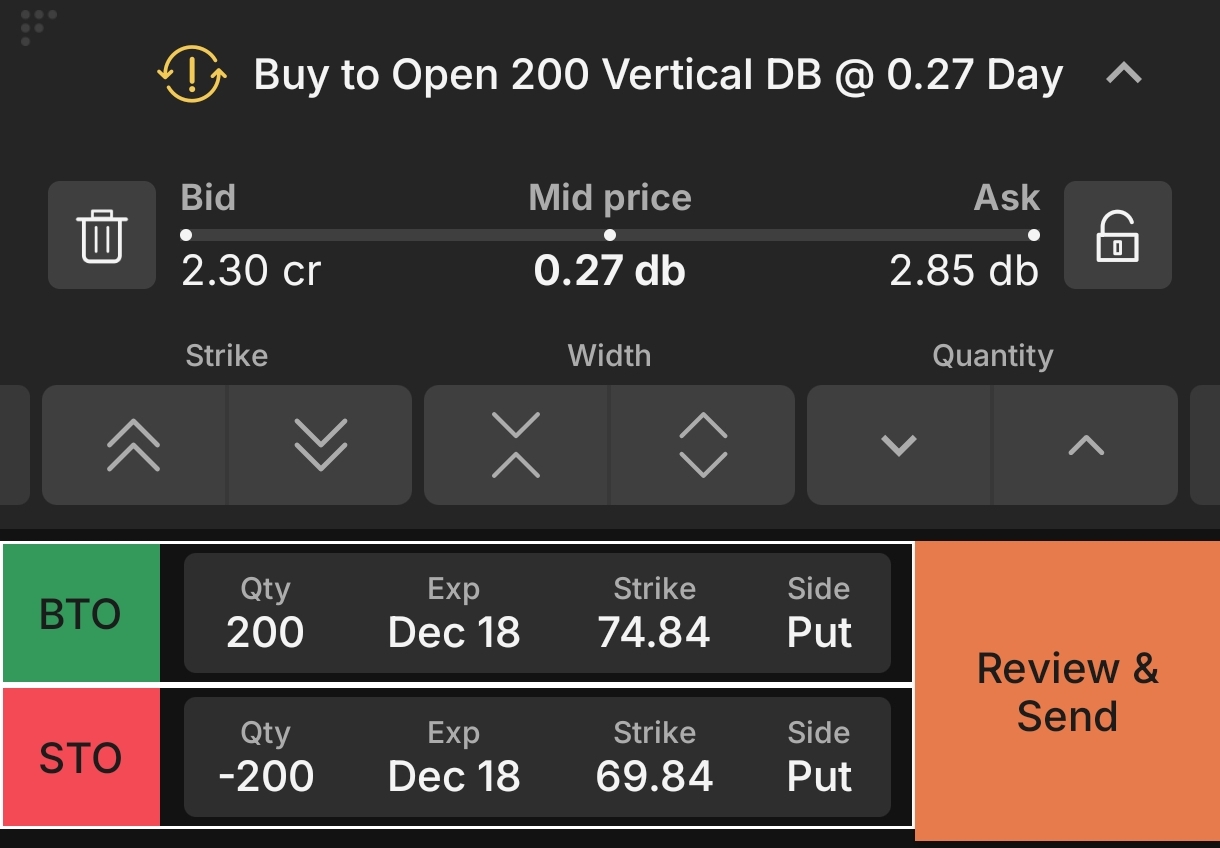Select the '2.85 db' ask value
The width and height of the screenshot is (1220, 848).
tap(964, 271)
